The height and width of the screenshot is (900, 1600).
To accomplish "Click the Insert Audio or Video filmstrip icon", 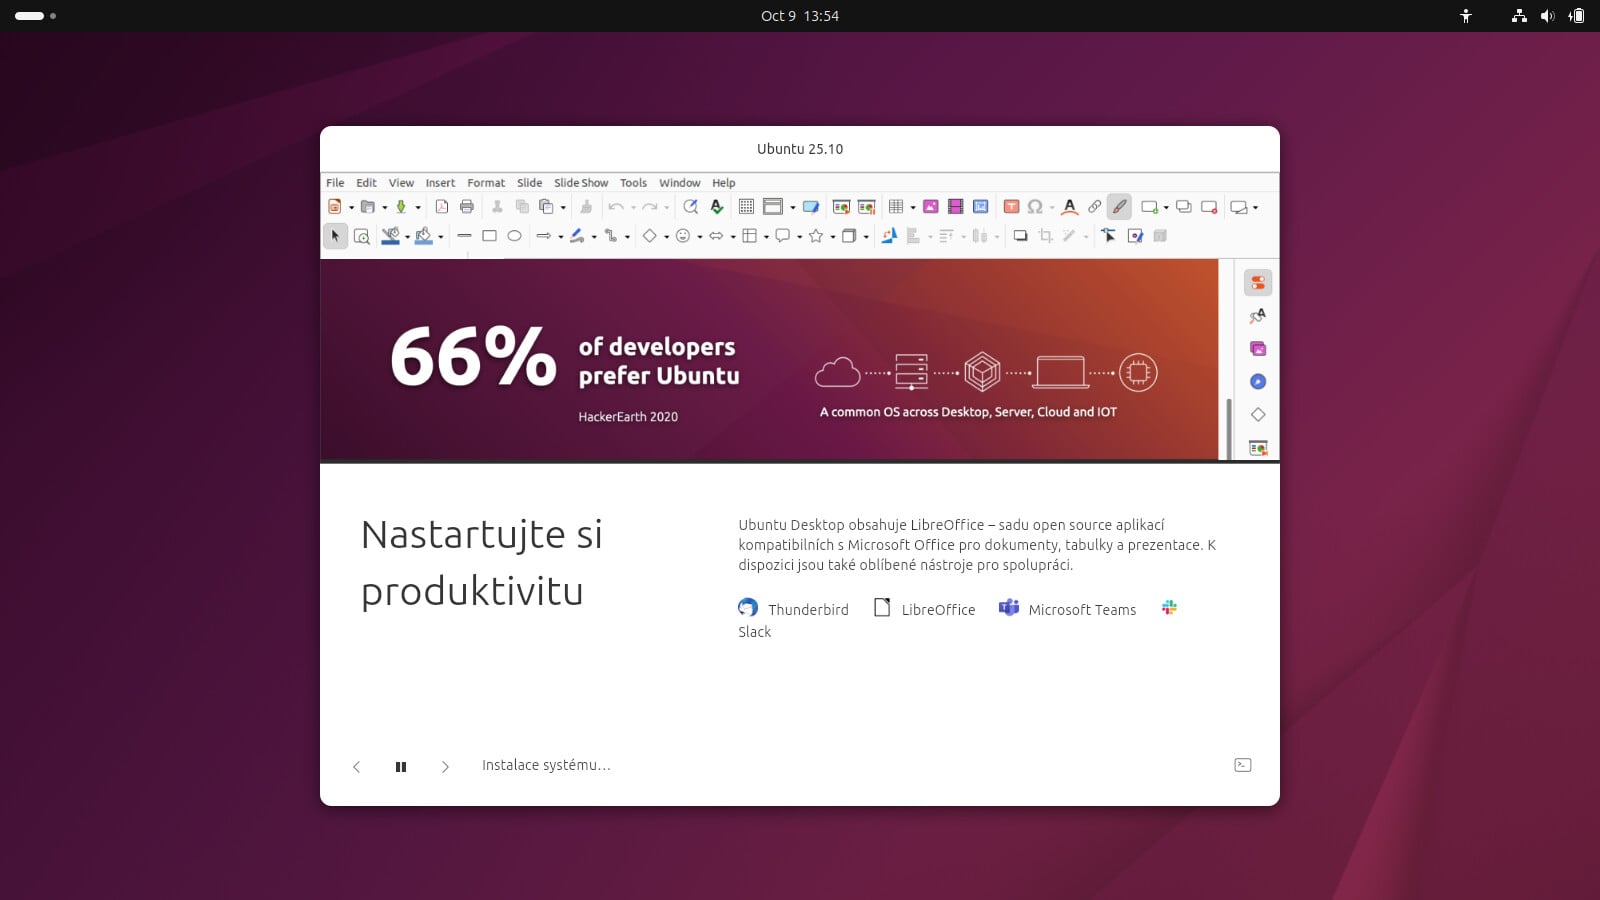I will click(955, 207).
